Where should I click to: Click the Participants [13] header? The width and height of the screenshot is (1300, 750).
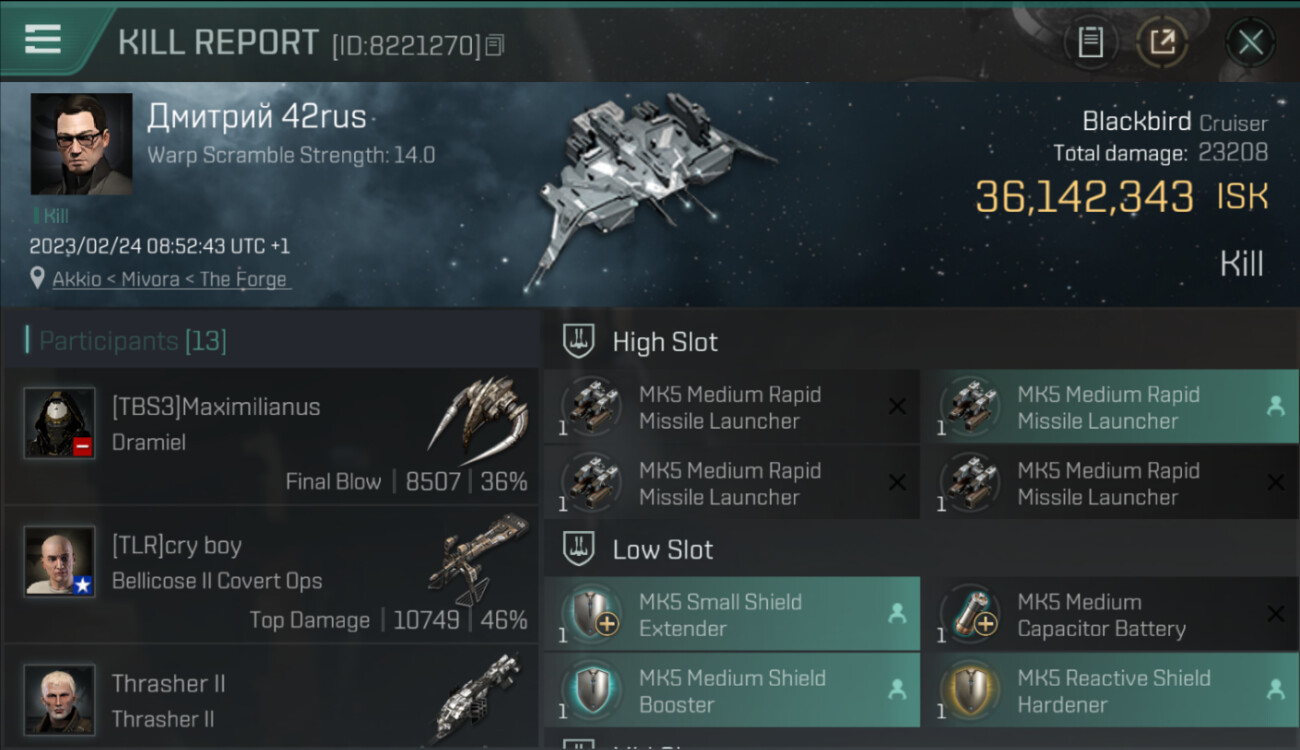pyautogui.click(x=132, y=341)
